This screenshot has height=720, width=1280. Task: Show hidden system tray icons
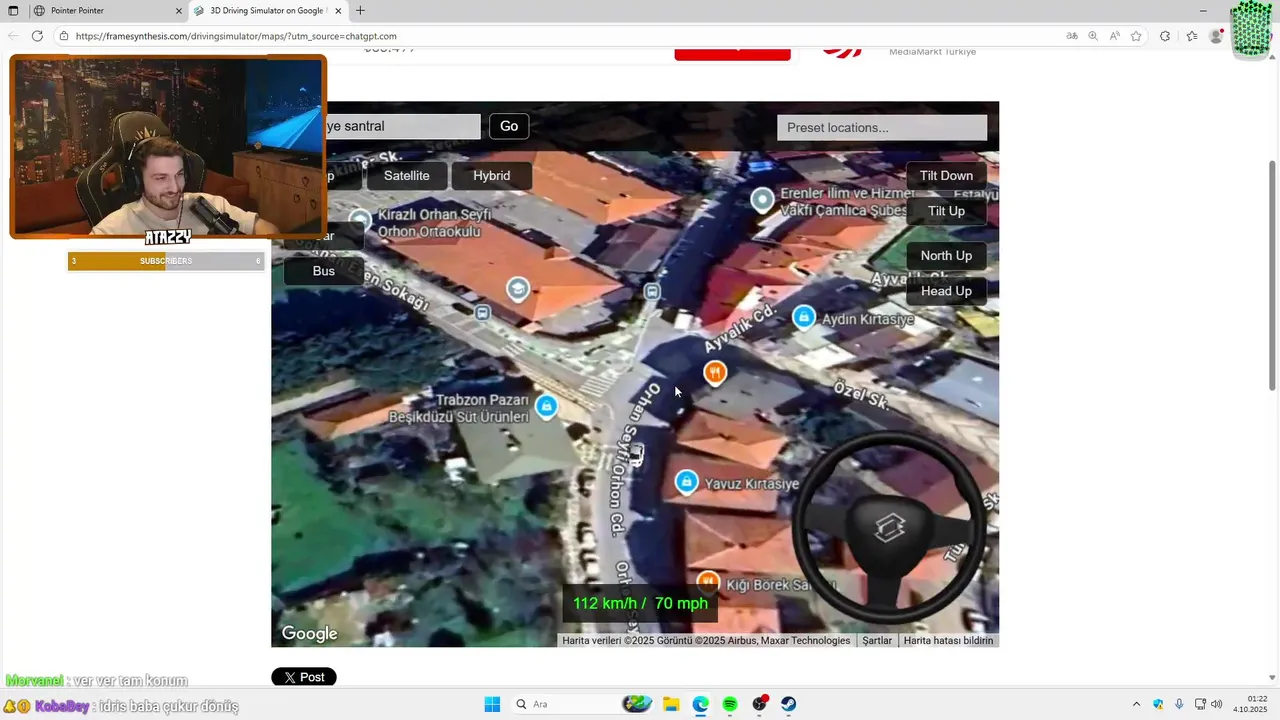pyautogui.click(x=1136, y=704)
